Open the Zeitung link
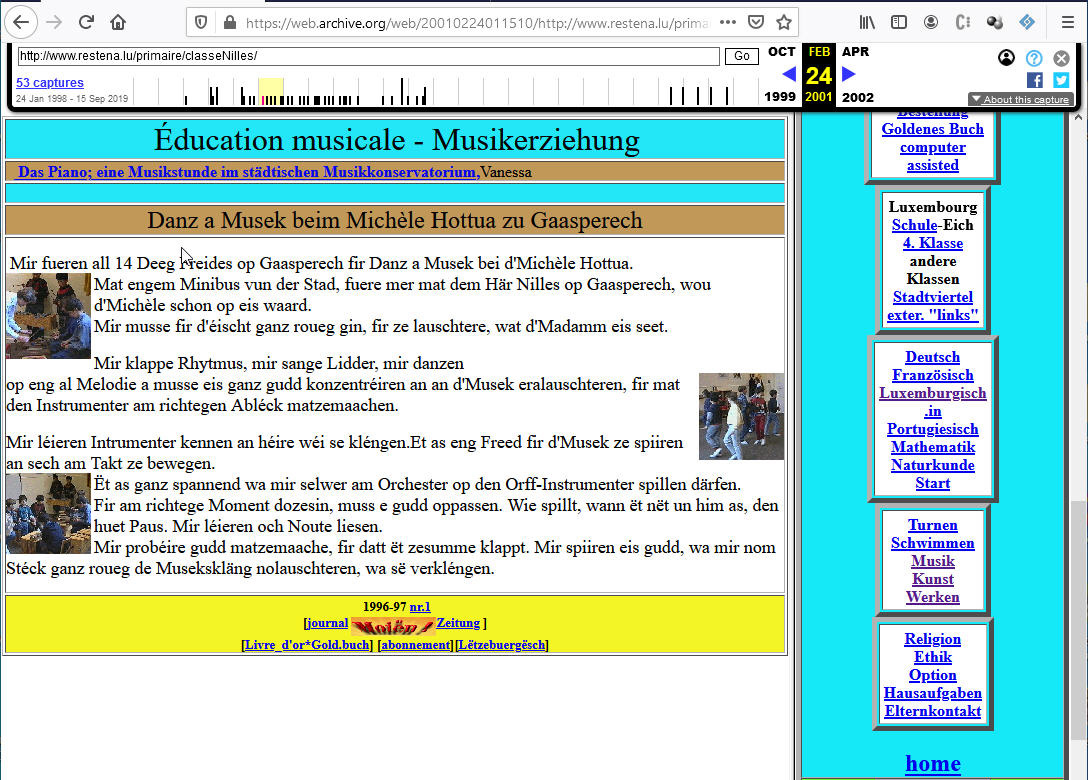1088x780 pixels. point(458,623)
